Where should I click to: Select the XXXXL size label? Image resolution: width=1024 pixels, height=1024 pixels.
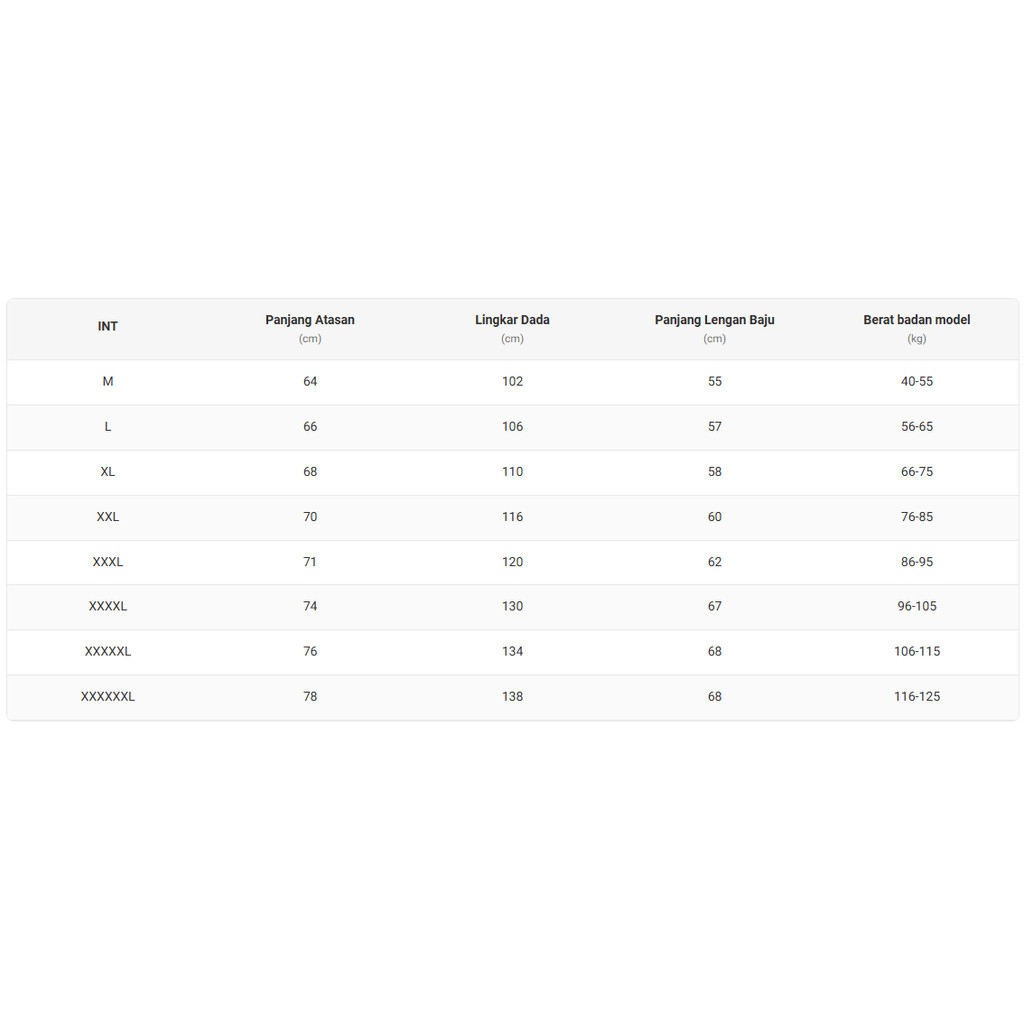click(x=108, y=607)
